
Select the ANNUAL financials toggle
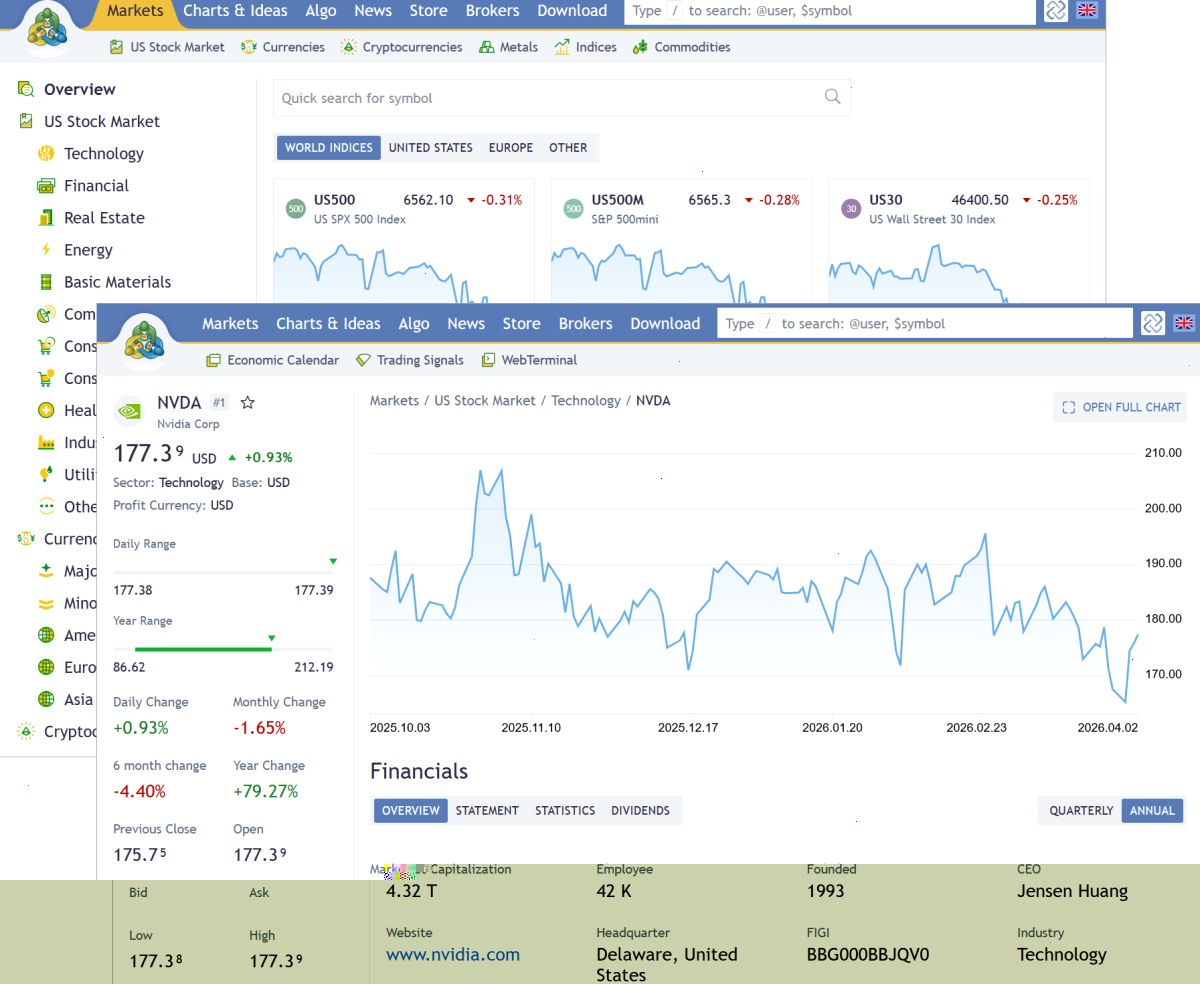(1152, 810)
